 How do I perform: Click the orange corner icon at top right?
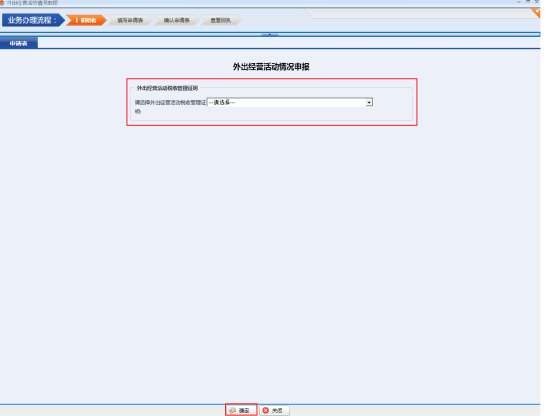[x=536, y=13]
